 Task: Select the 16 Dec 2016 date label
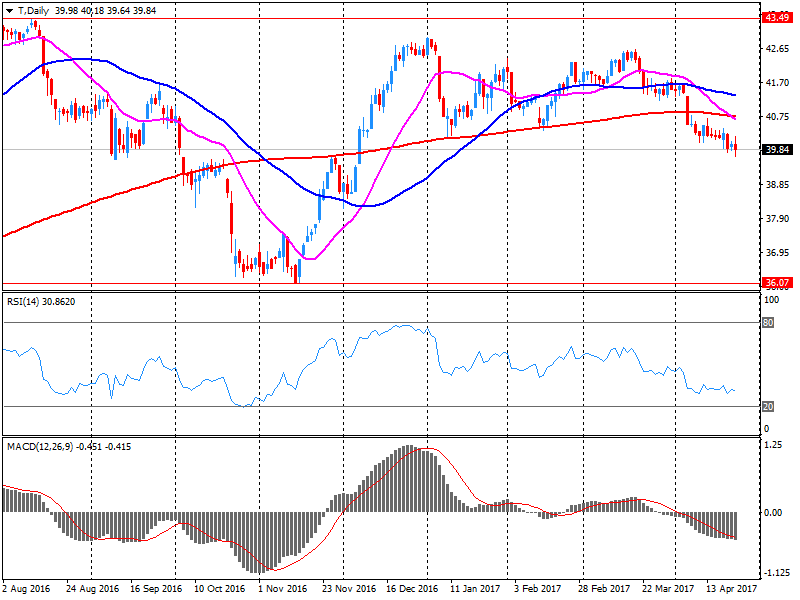[x=412, y=588]
